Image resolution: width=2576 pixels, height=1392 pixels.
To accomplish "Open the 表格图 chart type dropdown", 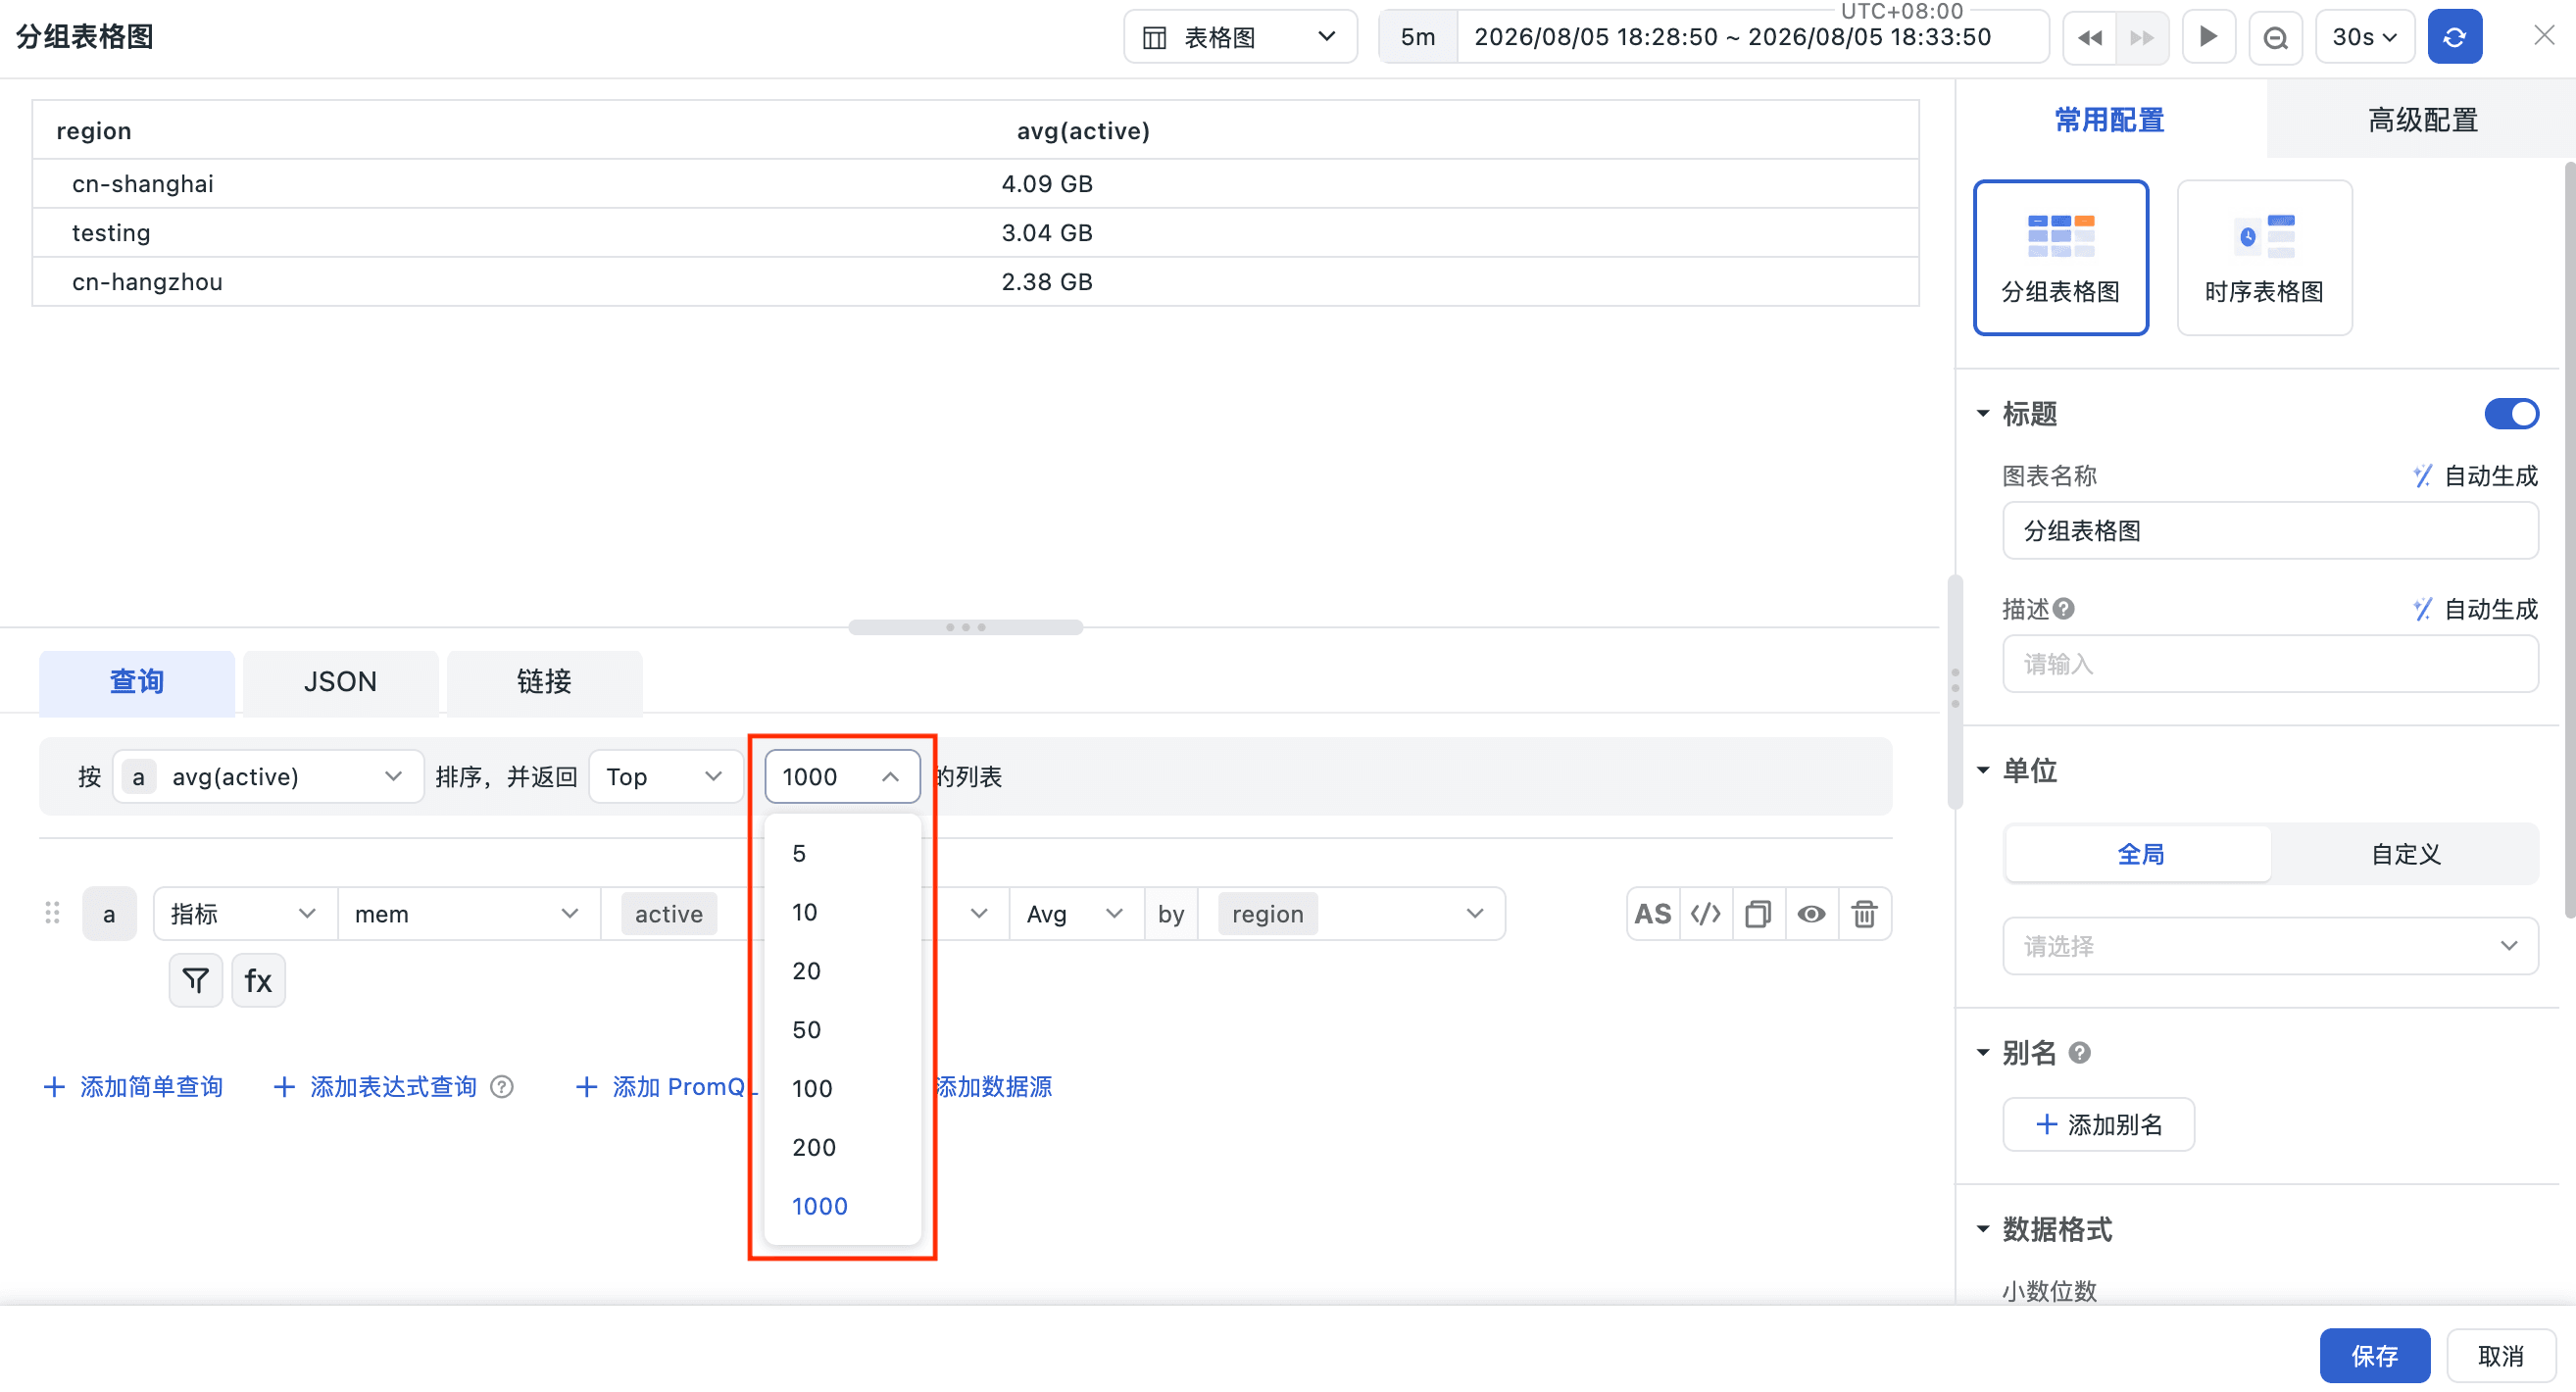I will pos(1240,37).
